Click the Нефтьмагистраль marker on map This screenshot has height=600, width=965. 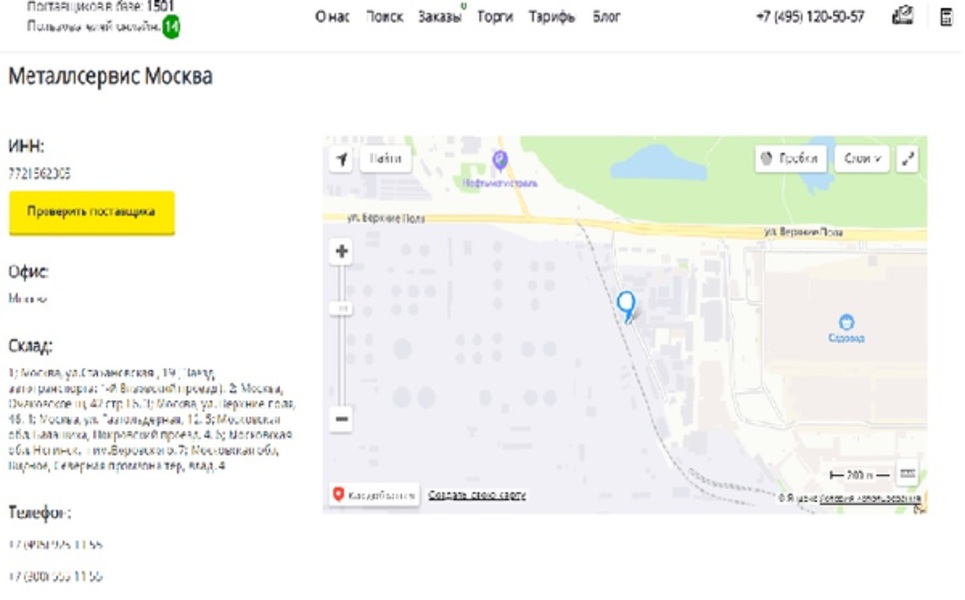500,160
